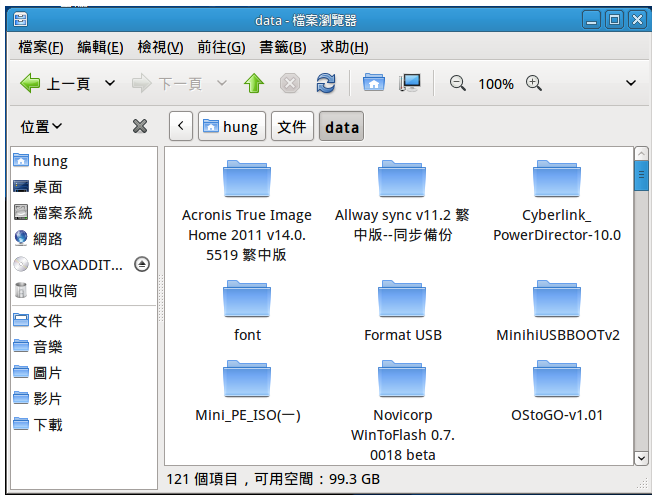Go to the 文件 path bar button
This screenshot has width=658, height=500.
coord(292,126)
